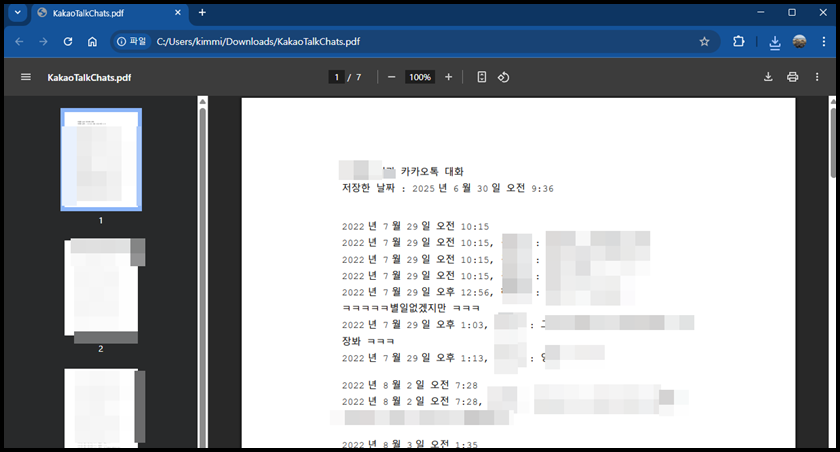
Task: Click the '오후 12:56' timestamp line
Action: pyautogui.click(x=416, y=292)
